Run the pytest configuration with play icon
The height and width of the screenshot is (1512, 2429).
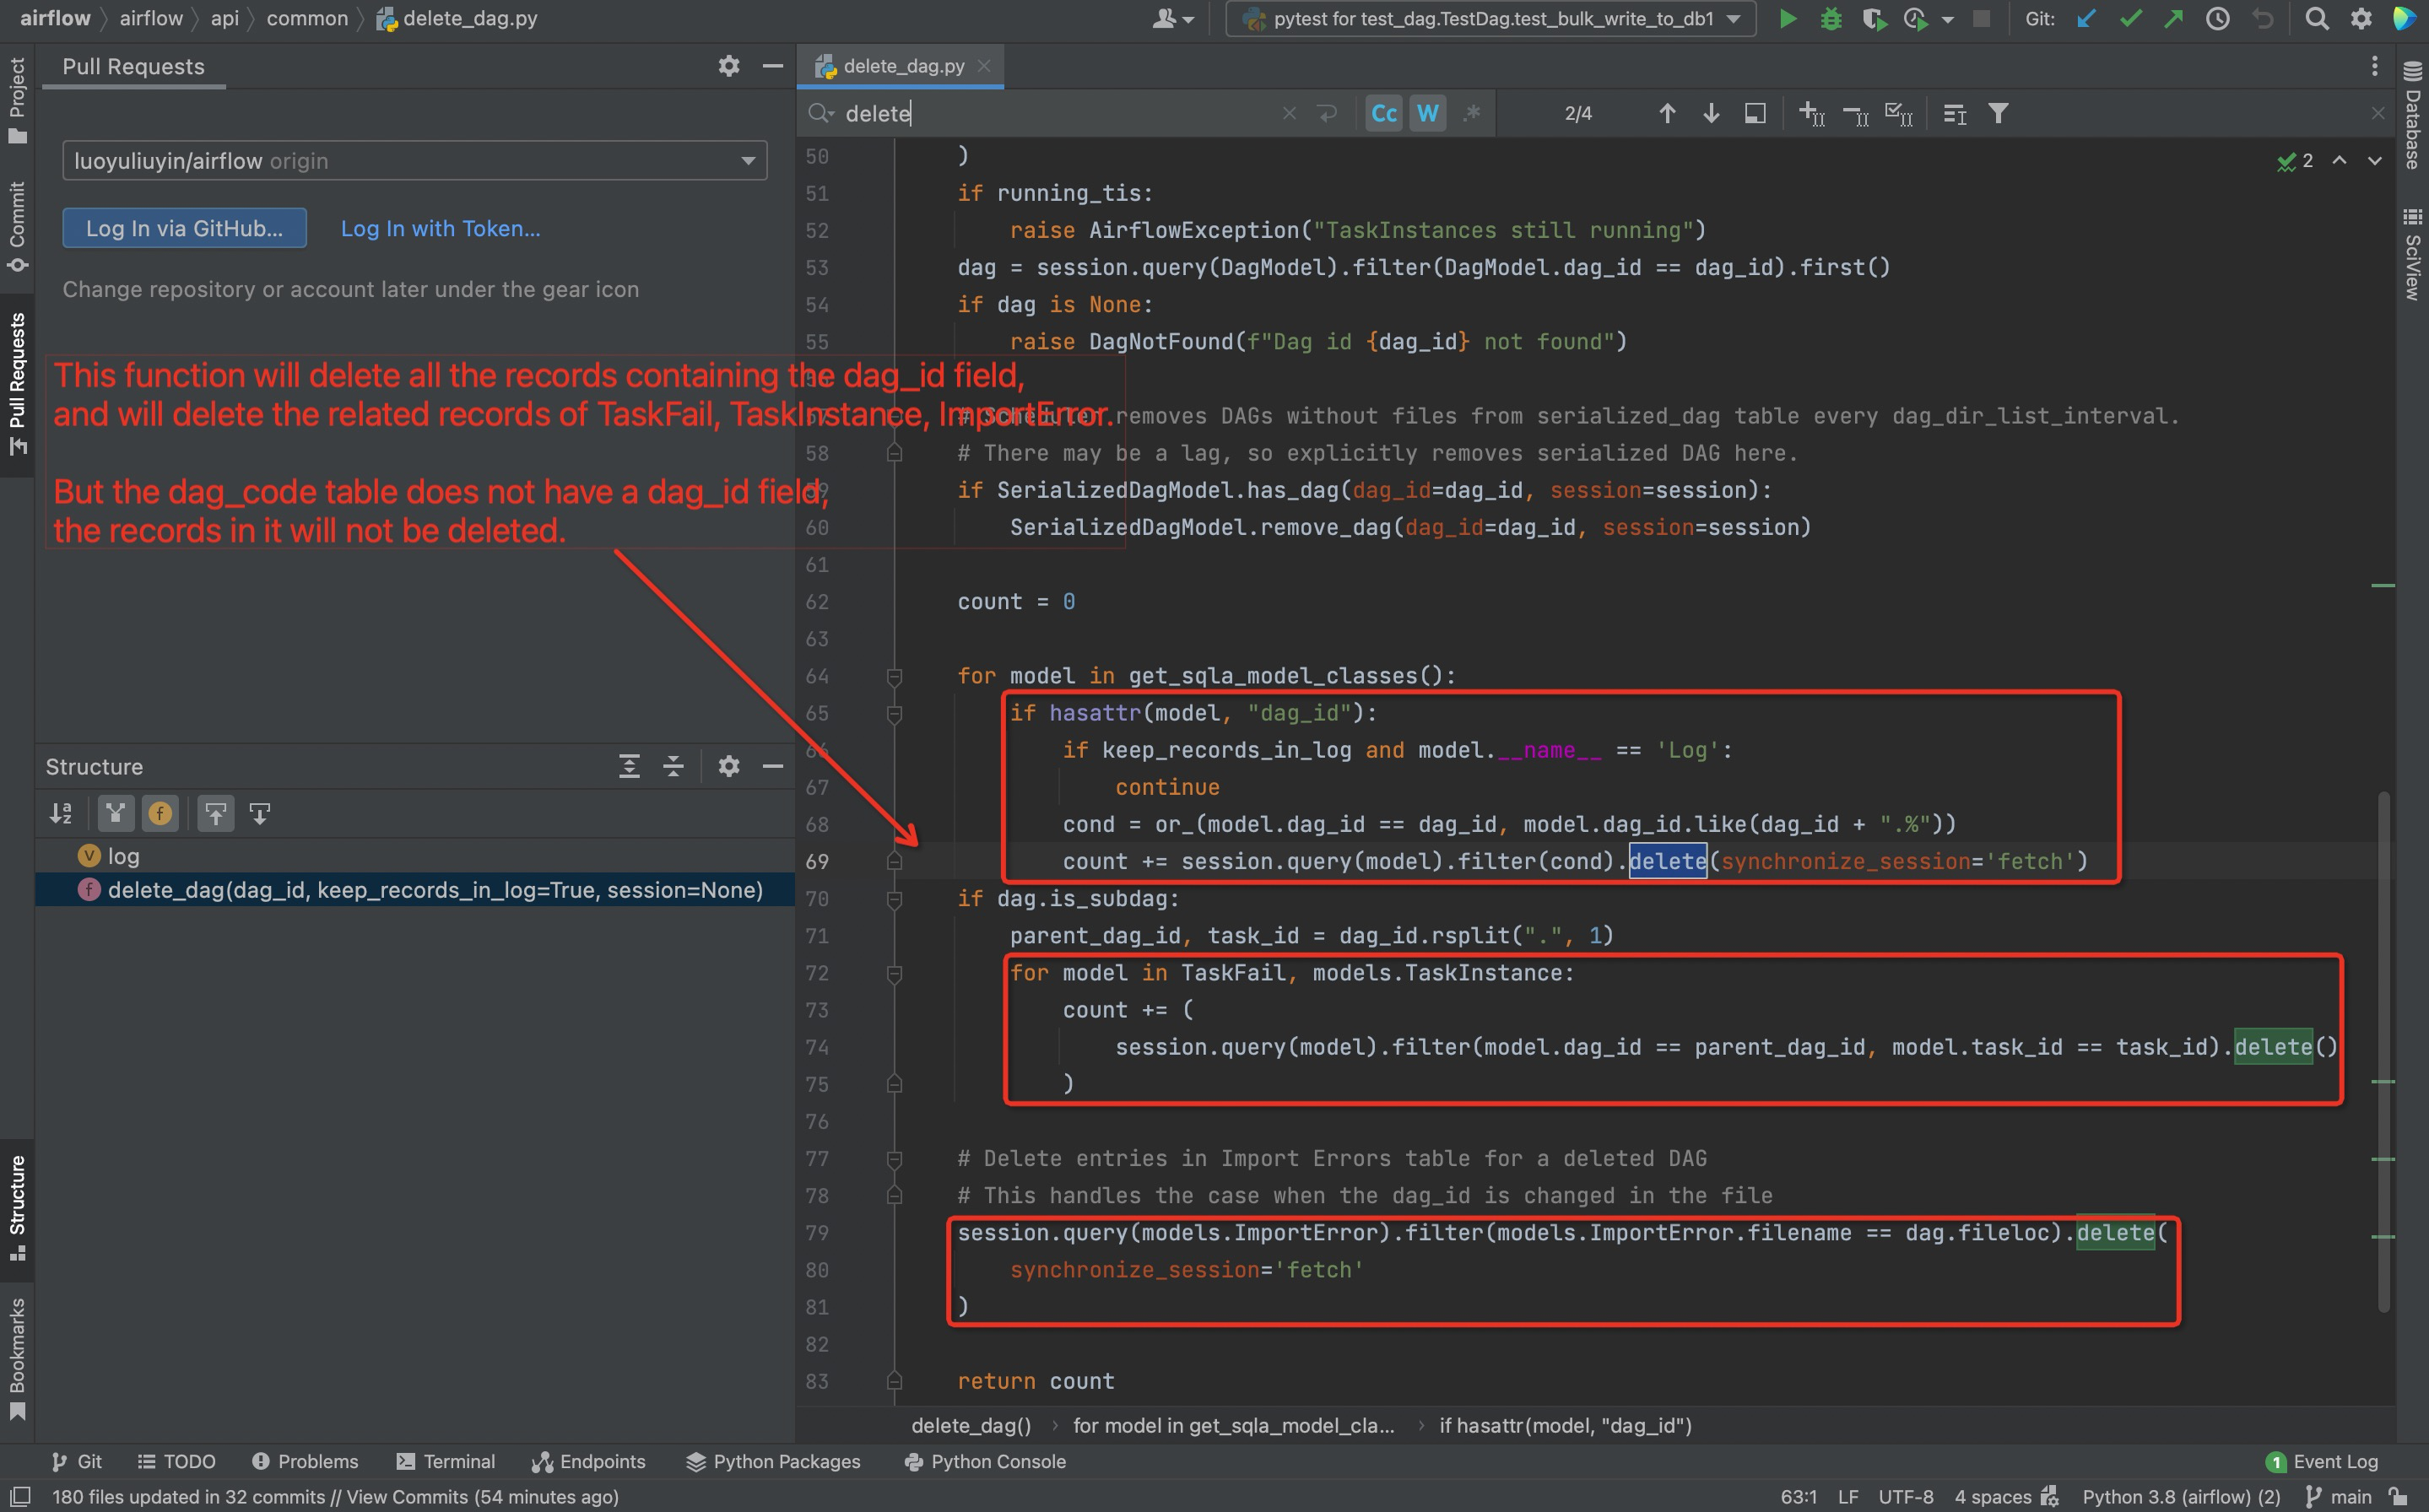pyautogui.click(x=1787, y=19)
